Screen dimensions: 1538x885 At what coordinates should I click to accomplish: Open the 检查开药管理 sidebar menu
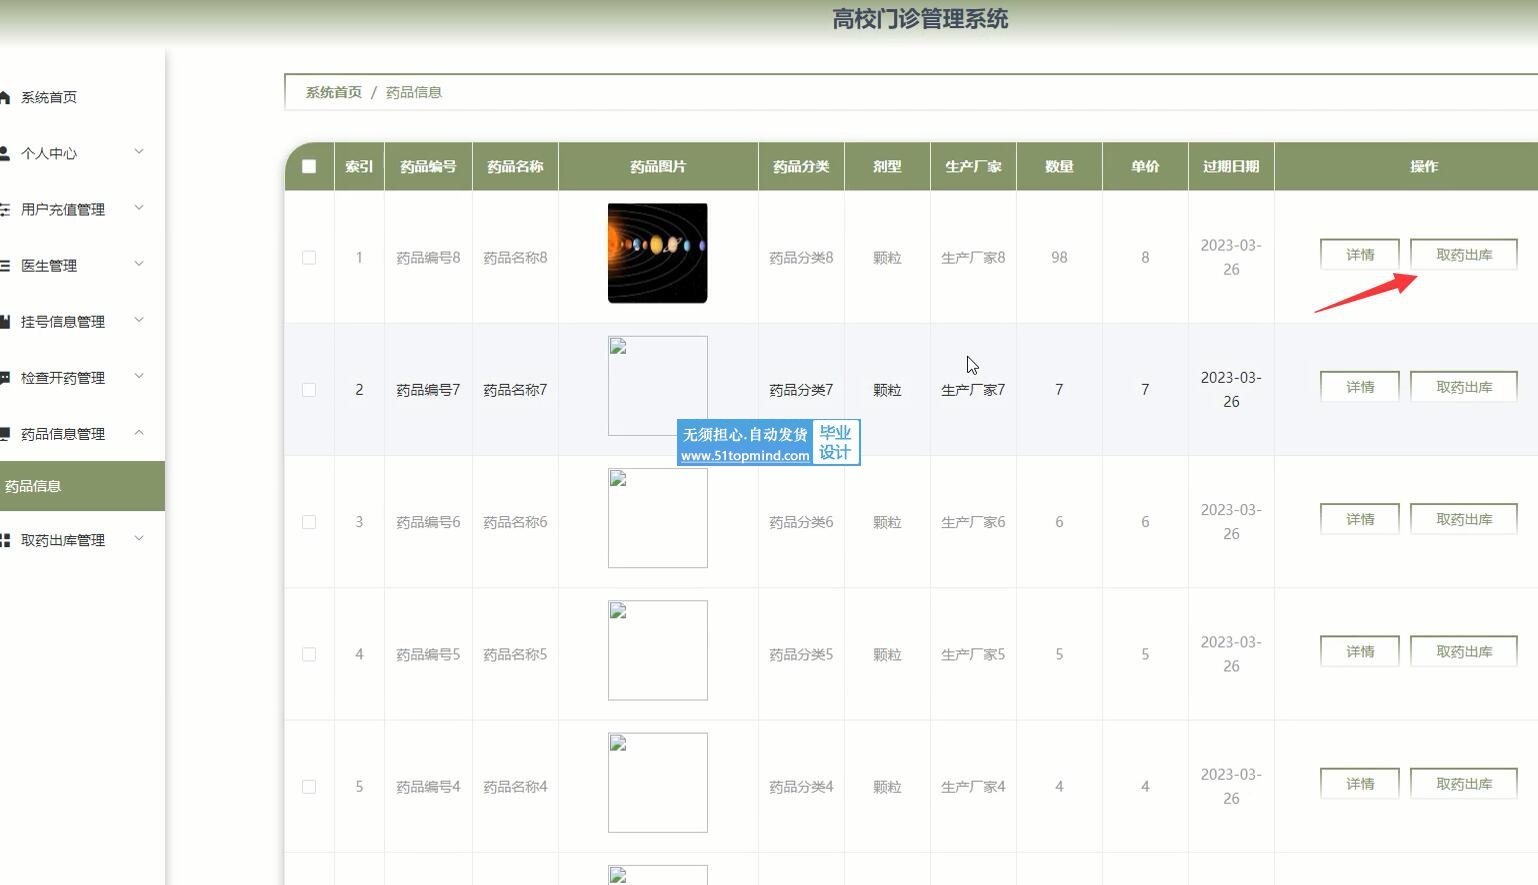point(63,378)
